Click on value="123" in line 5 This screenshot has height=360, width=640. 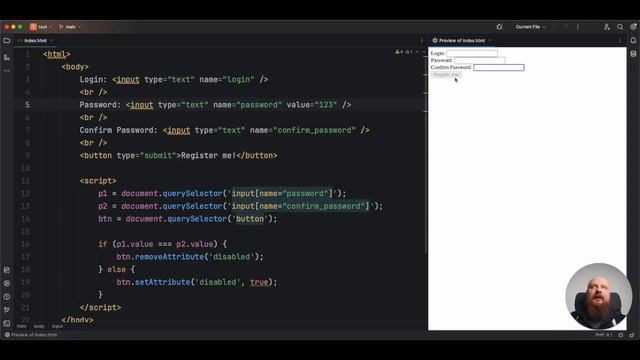coord(312,105)
